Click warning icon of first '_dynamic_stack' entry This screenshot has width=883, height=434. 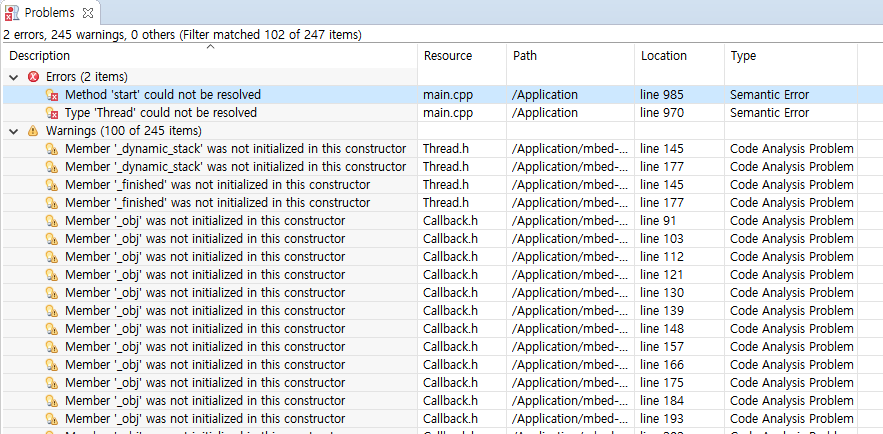point(52,149)
